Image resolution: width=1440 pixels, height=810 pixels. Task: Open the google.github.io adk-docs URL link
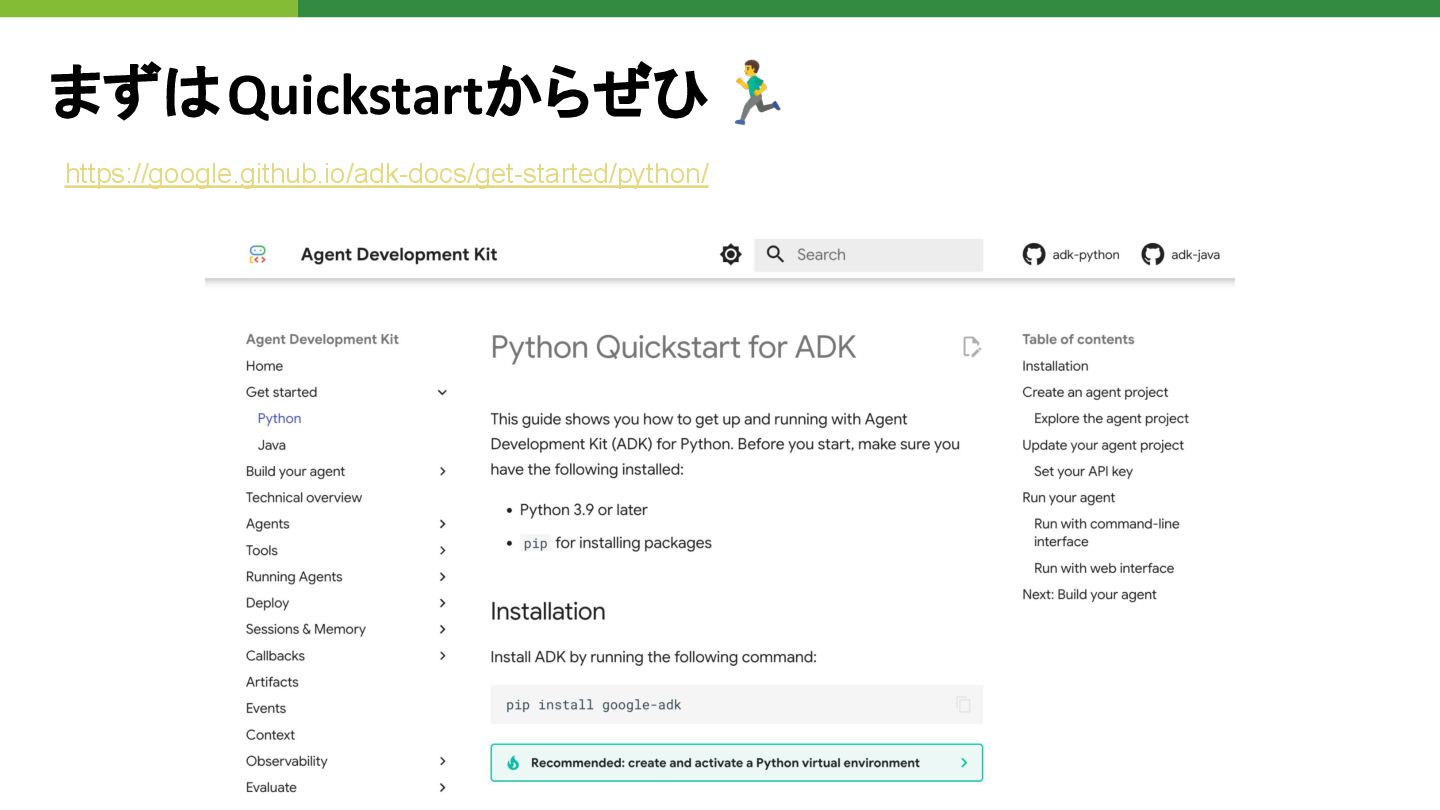(387, 174)
